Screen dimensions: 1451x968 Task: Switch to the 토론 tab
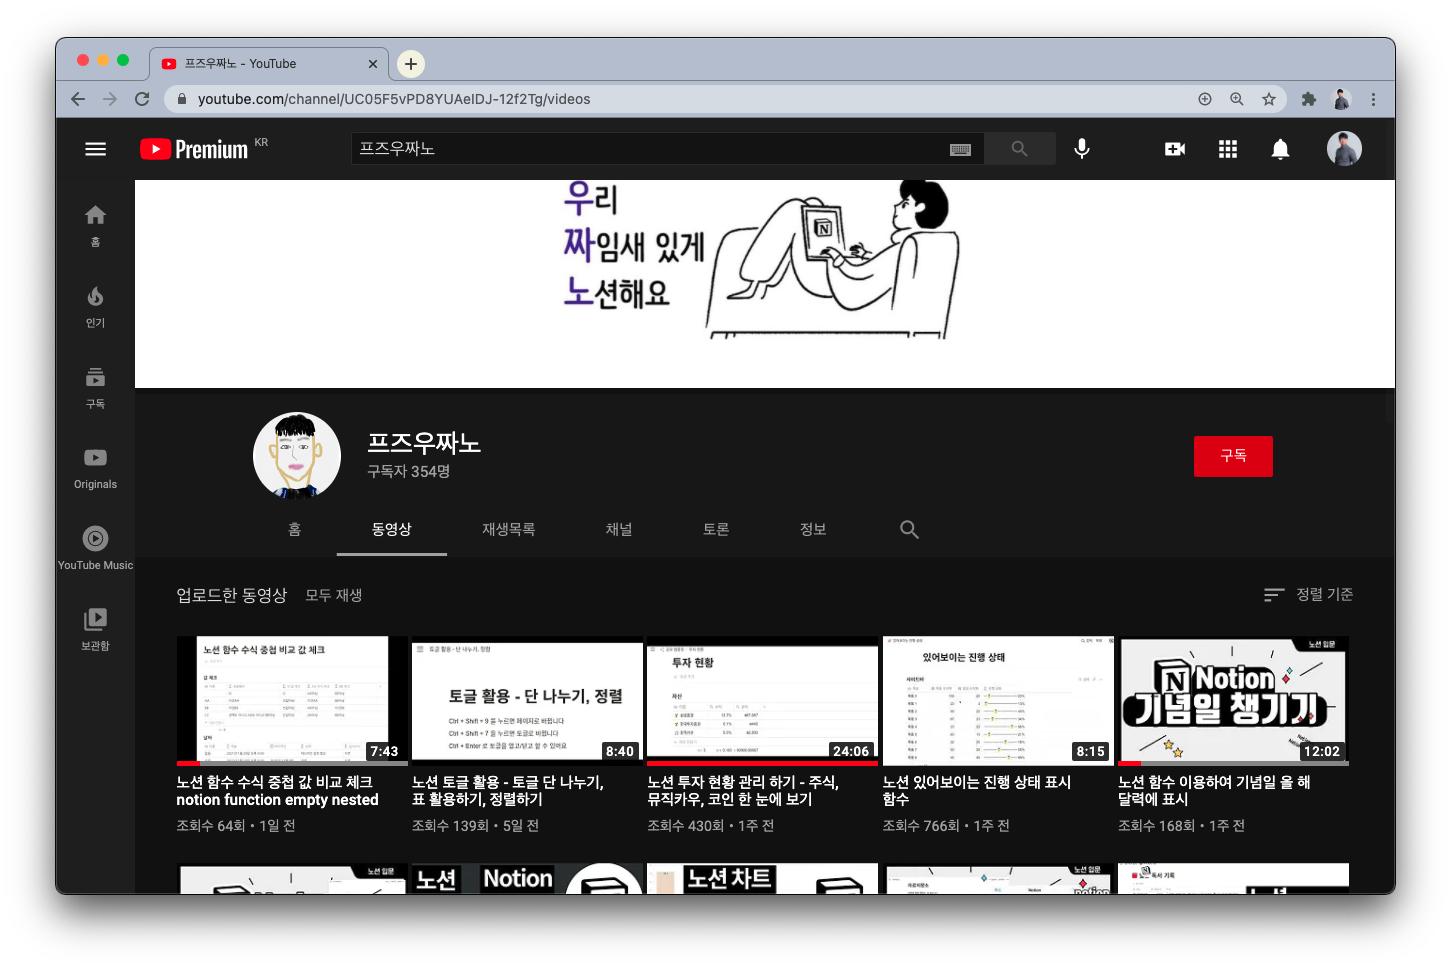[x=716, y=529]
